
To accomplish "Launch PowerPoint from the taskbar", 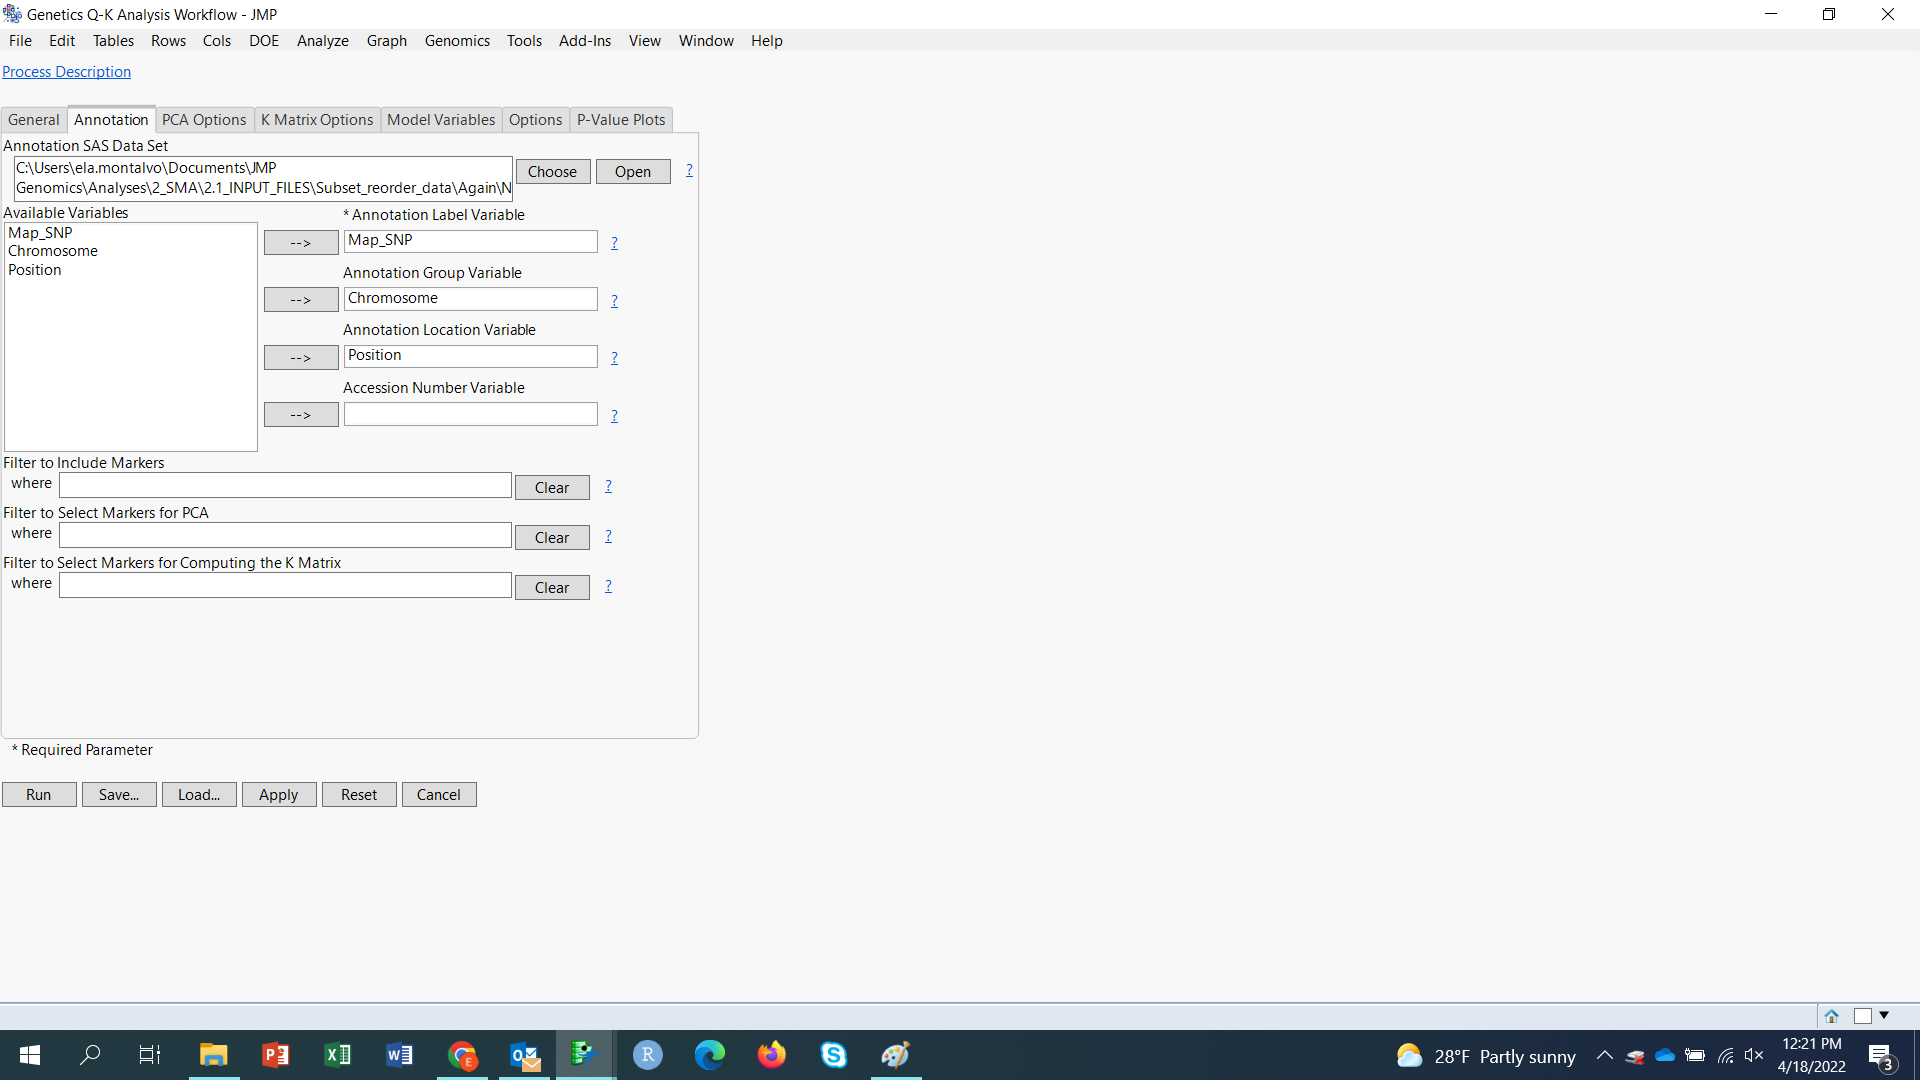I will [275, 1055].
